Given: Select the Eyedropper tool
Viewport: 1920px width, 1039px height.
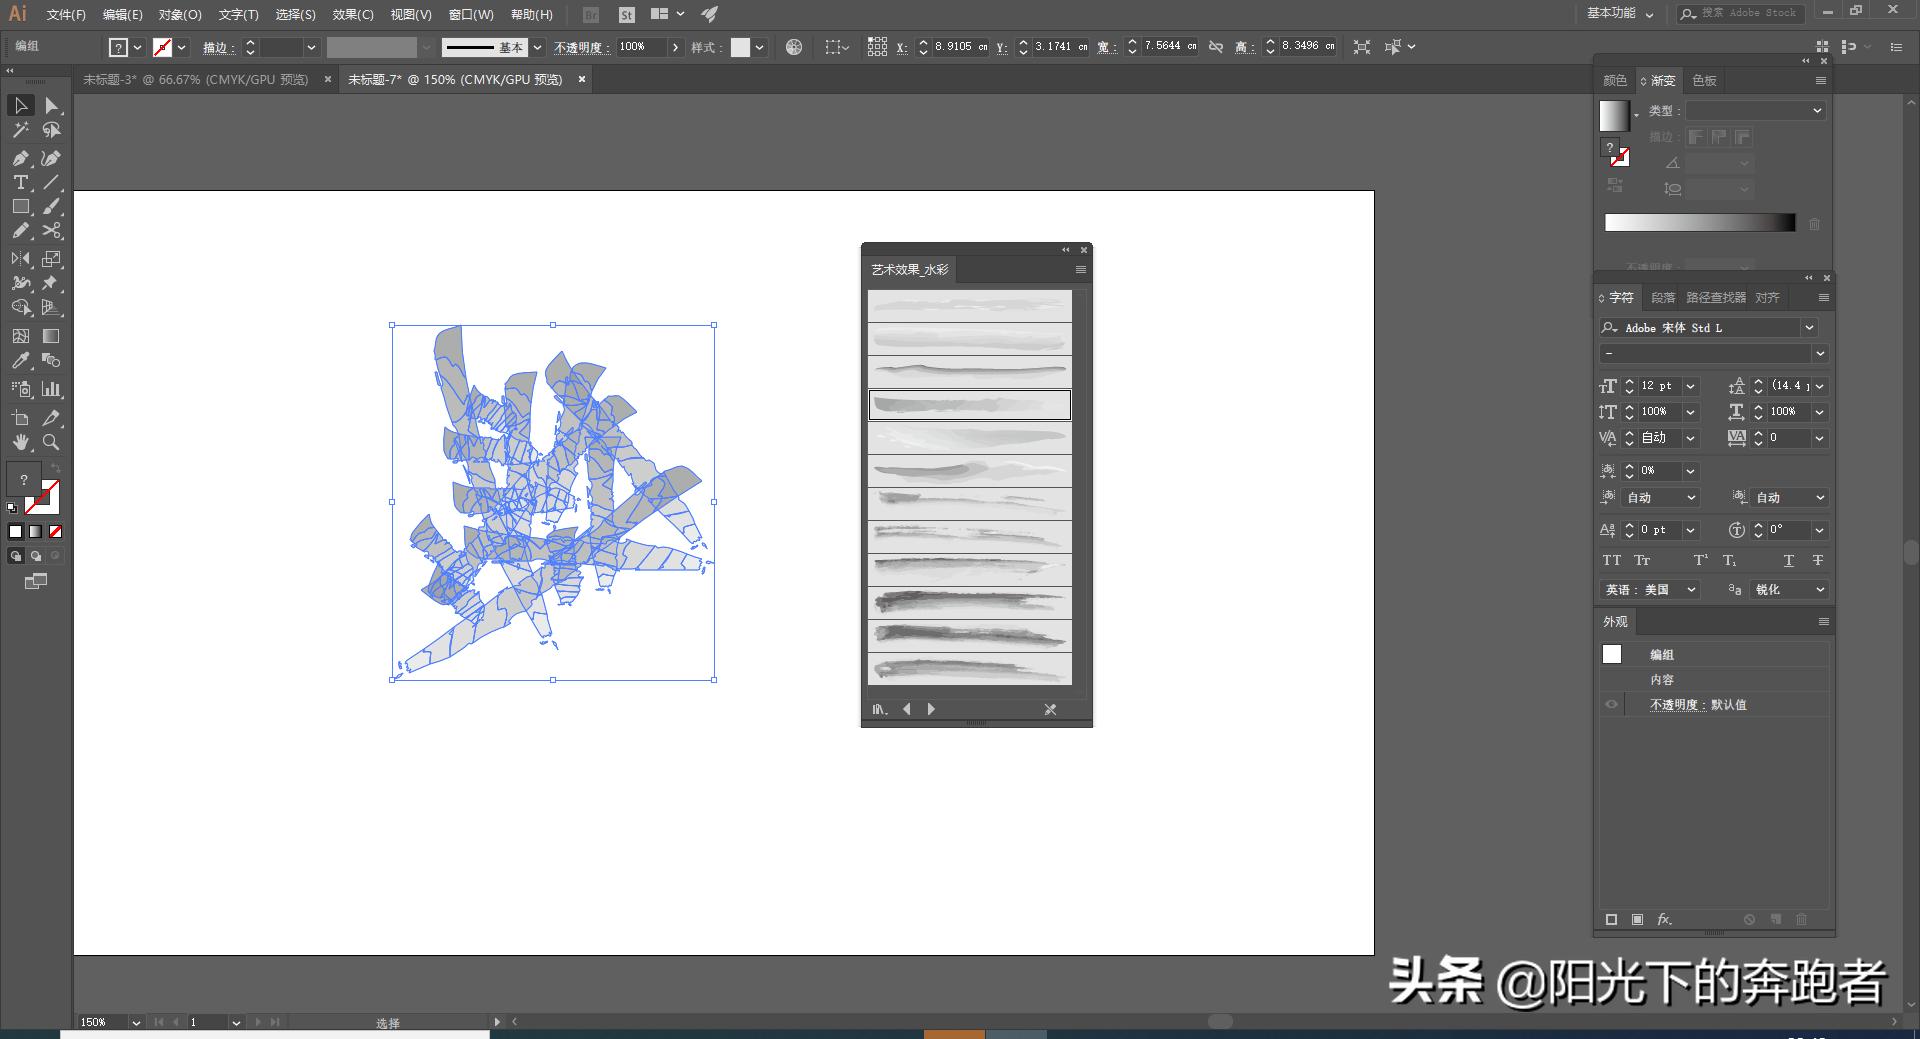Looking at the screenshot, I should point(20,361).
